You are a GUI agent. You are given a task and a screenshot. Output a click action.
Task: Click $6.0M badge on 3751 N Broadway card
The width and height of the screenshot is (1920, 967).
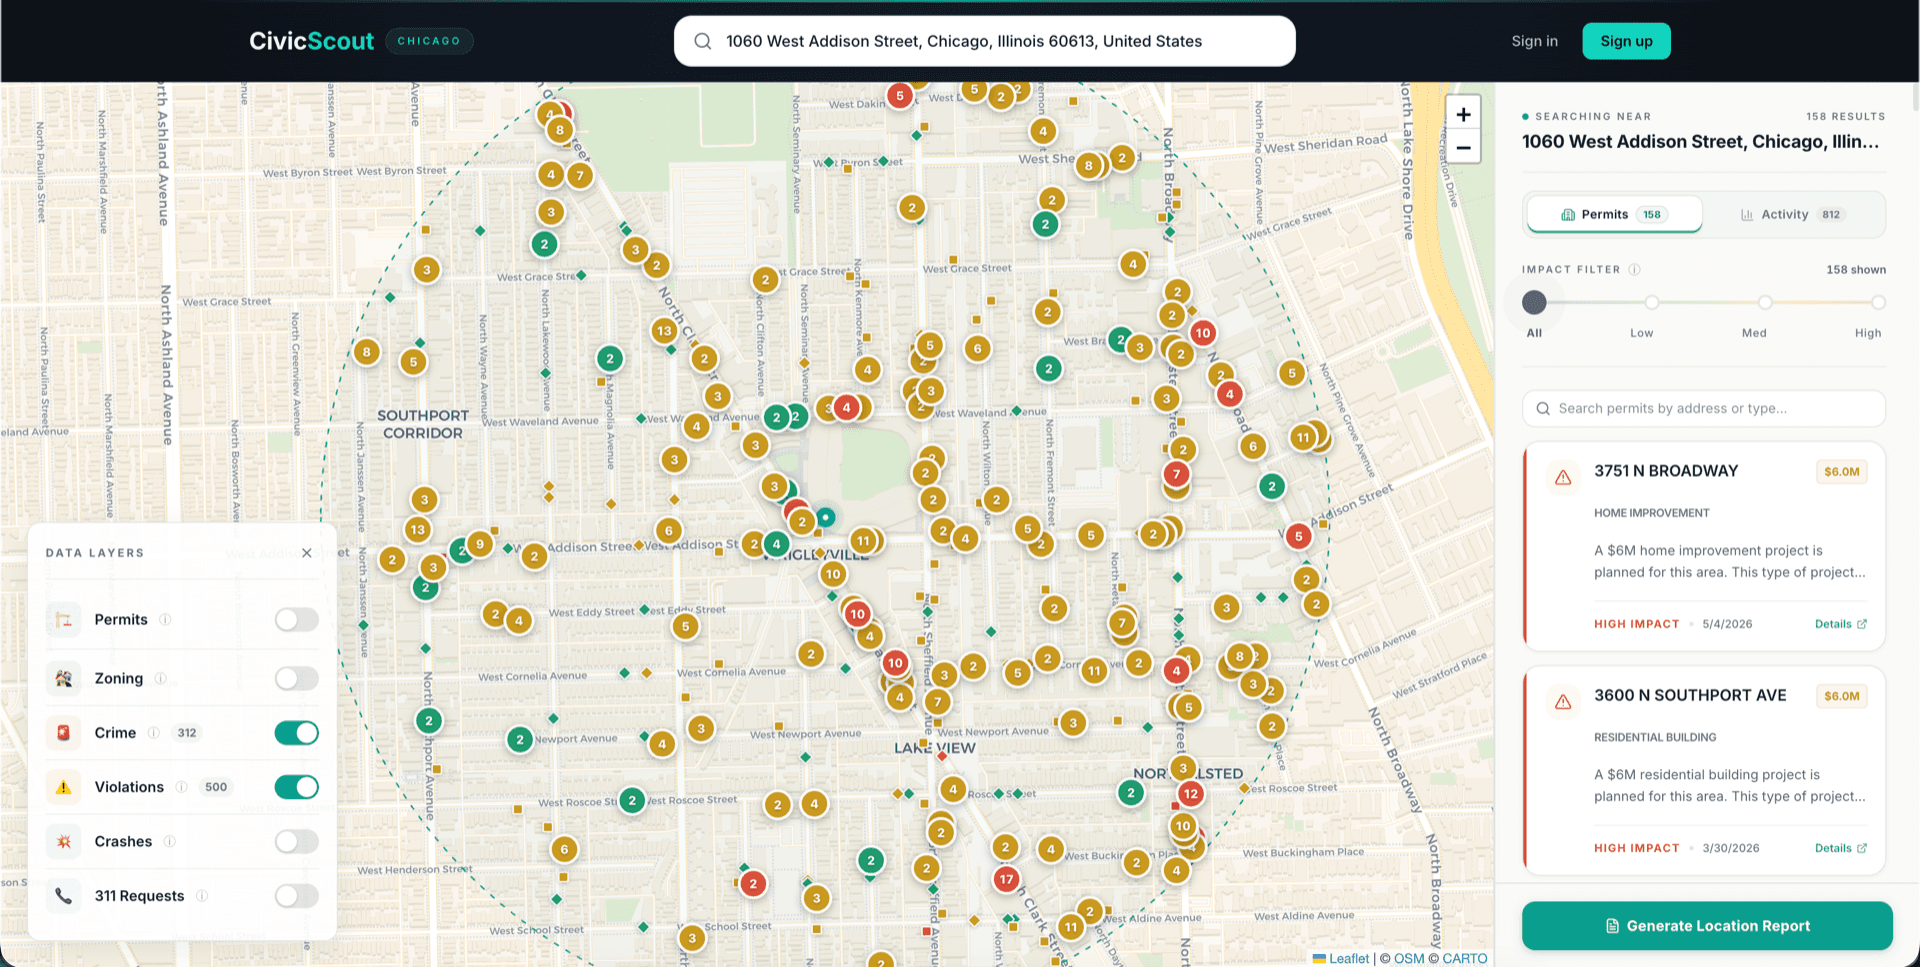(1841, 472)
